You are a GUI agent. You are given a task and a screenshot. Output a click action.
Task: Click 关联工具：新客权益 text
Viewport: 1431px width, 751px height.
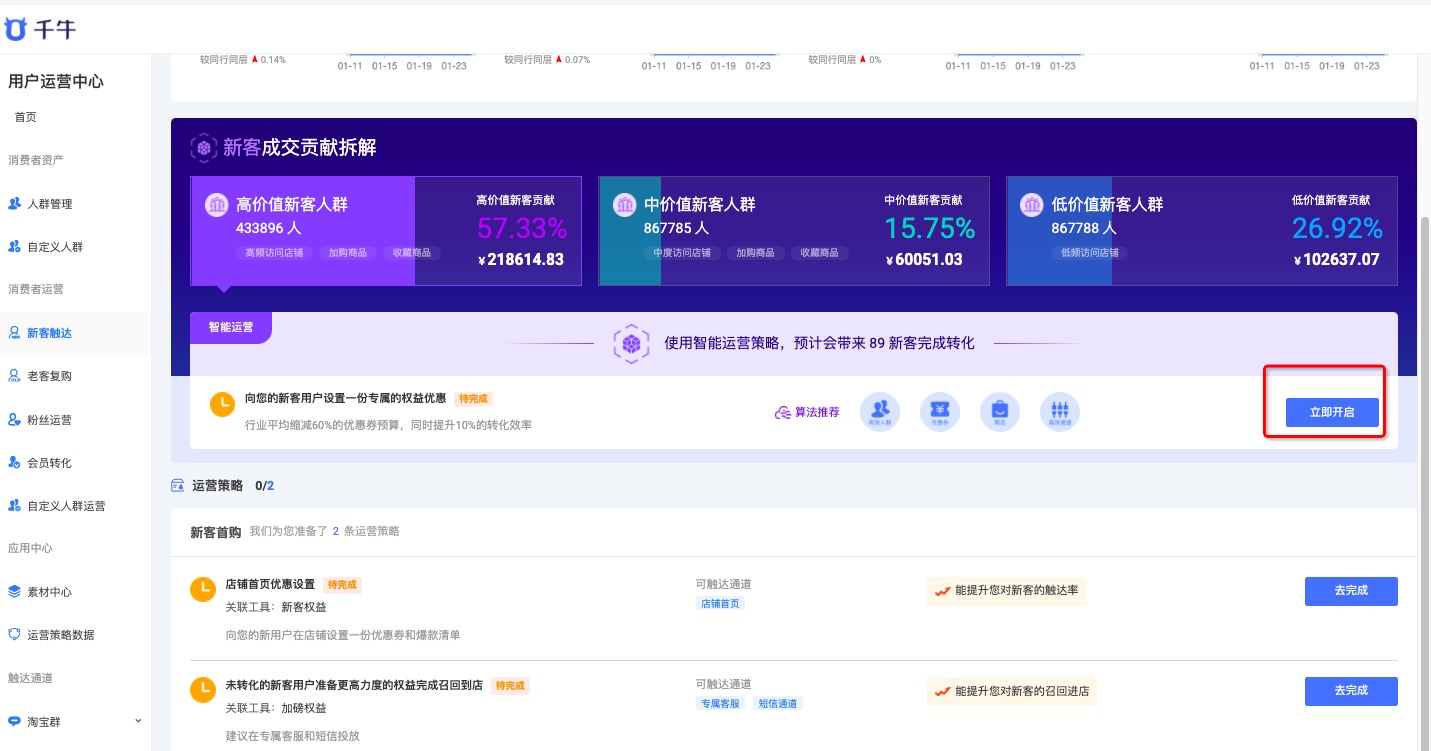pyautogui.click(x=276, y=607)
